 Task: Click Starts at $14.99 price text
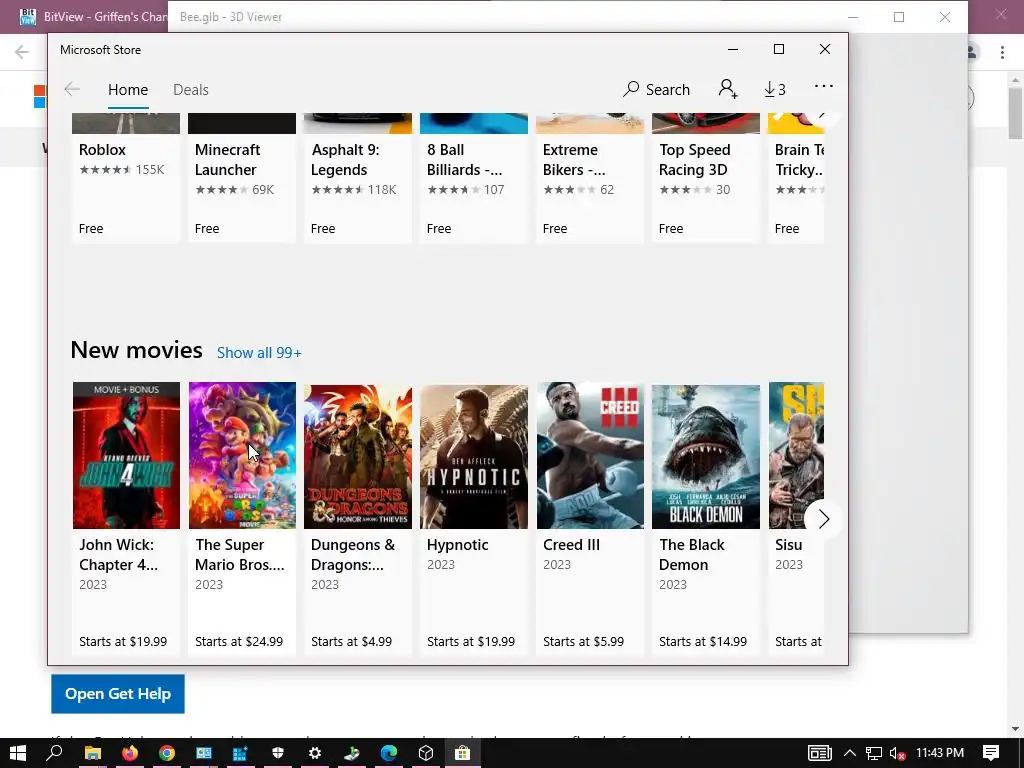click(x=703, y=642)
